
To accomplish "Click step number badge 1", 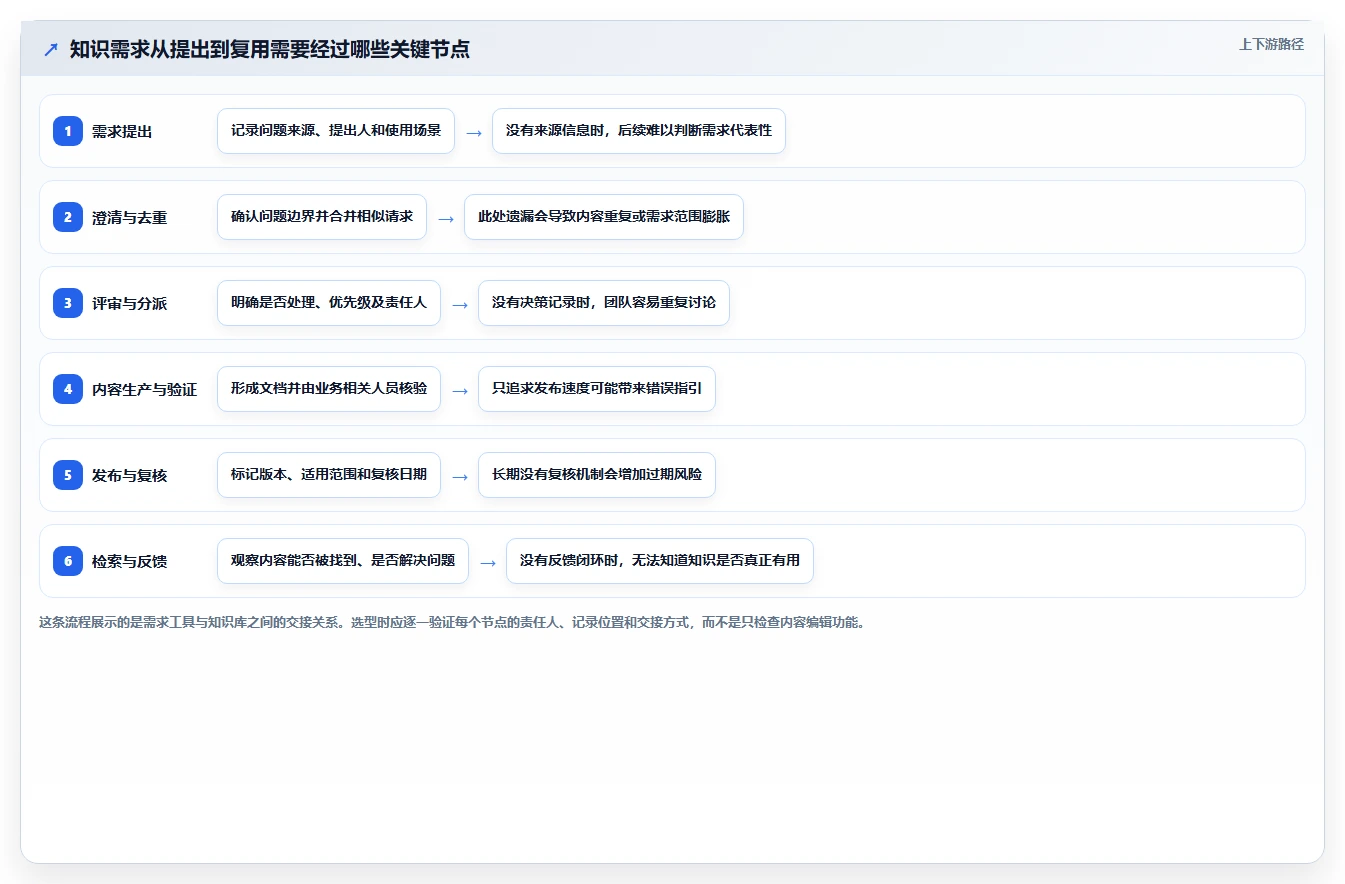I will 68,131.
